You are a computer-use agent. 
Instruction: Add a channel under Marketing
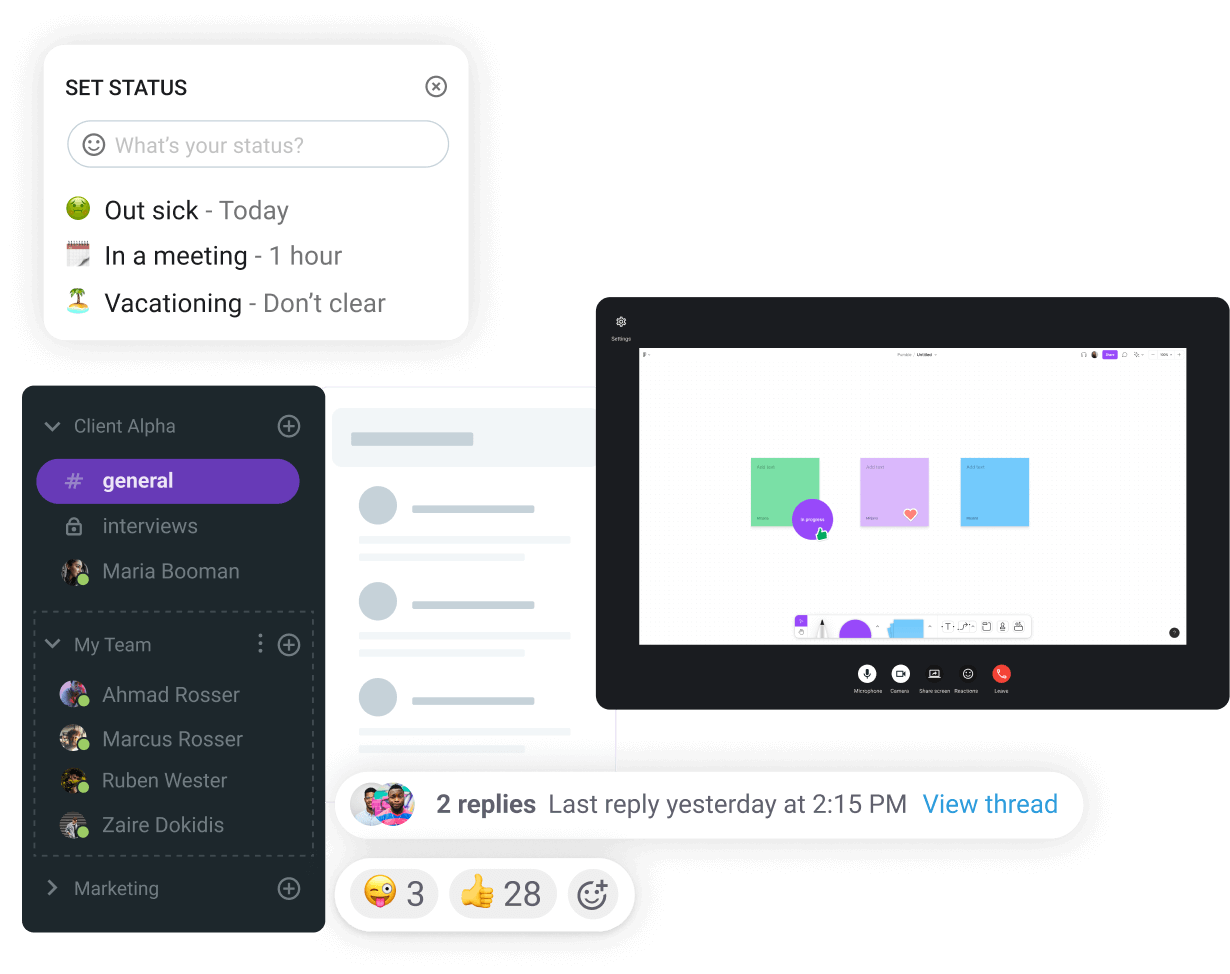click(288, 888)
